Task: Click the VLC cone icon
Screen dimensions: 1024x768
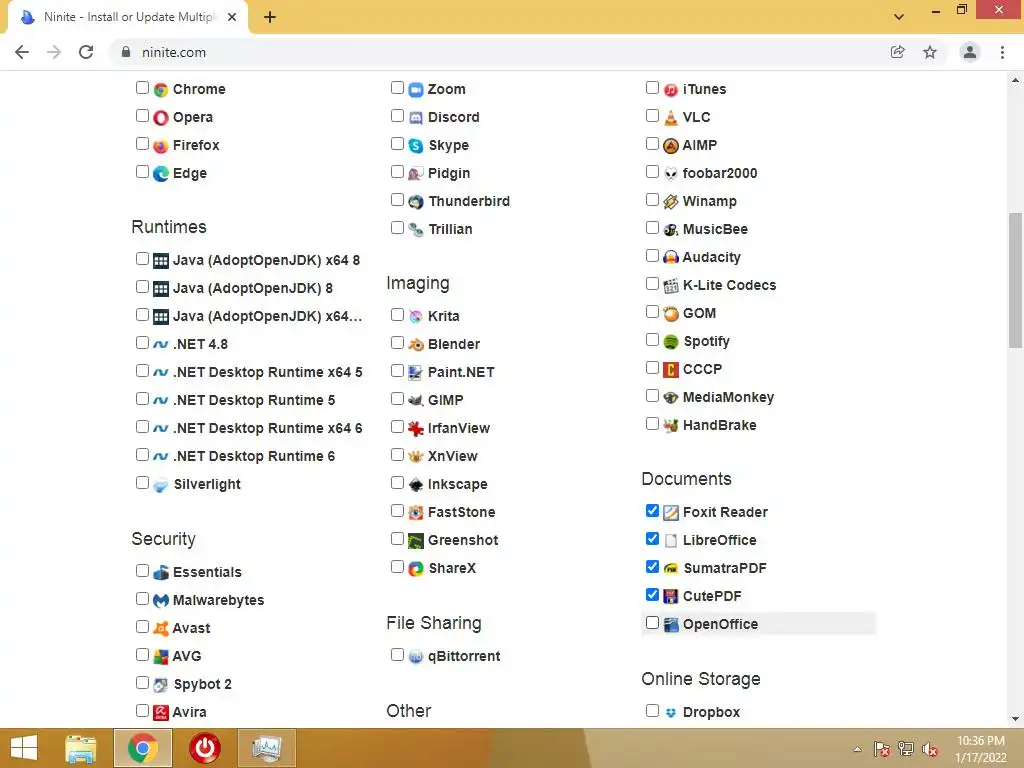Action: click(x=671, y=118)
